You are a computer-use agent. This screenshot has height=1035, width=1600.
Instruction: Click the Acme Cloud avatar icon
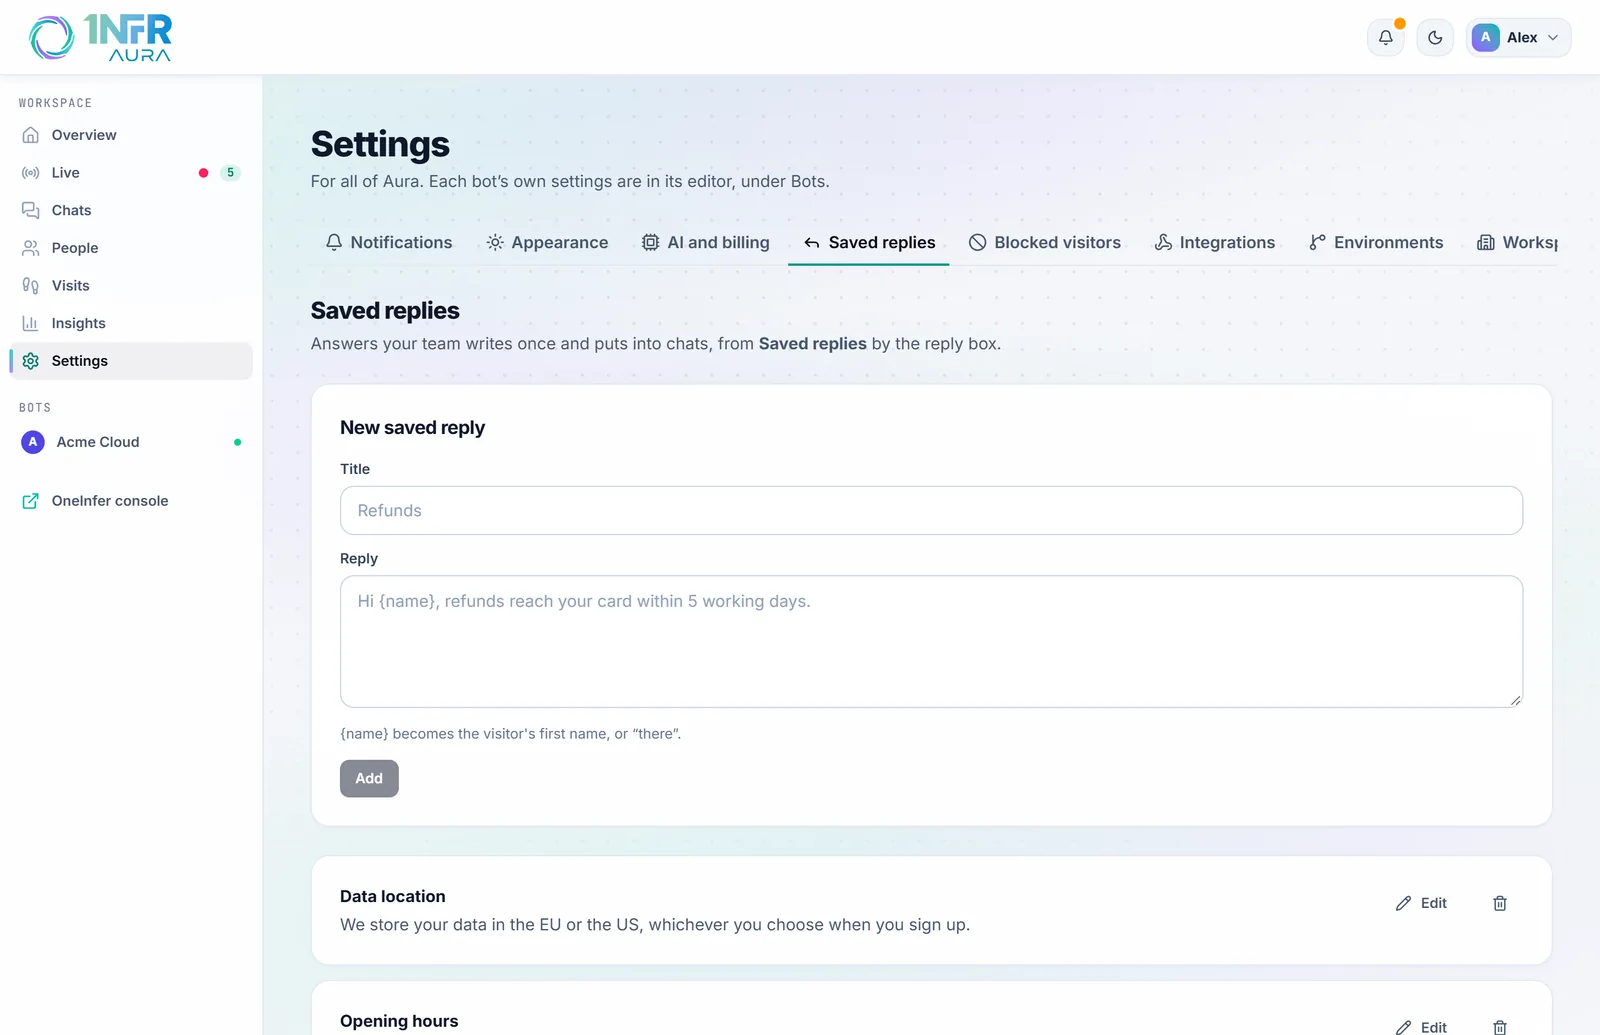33,442
